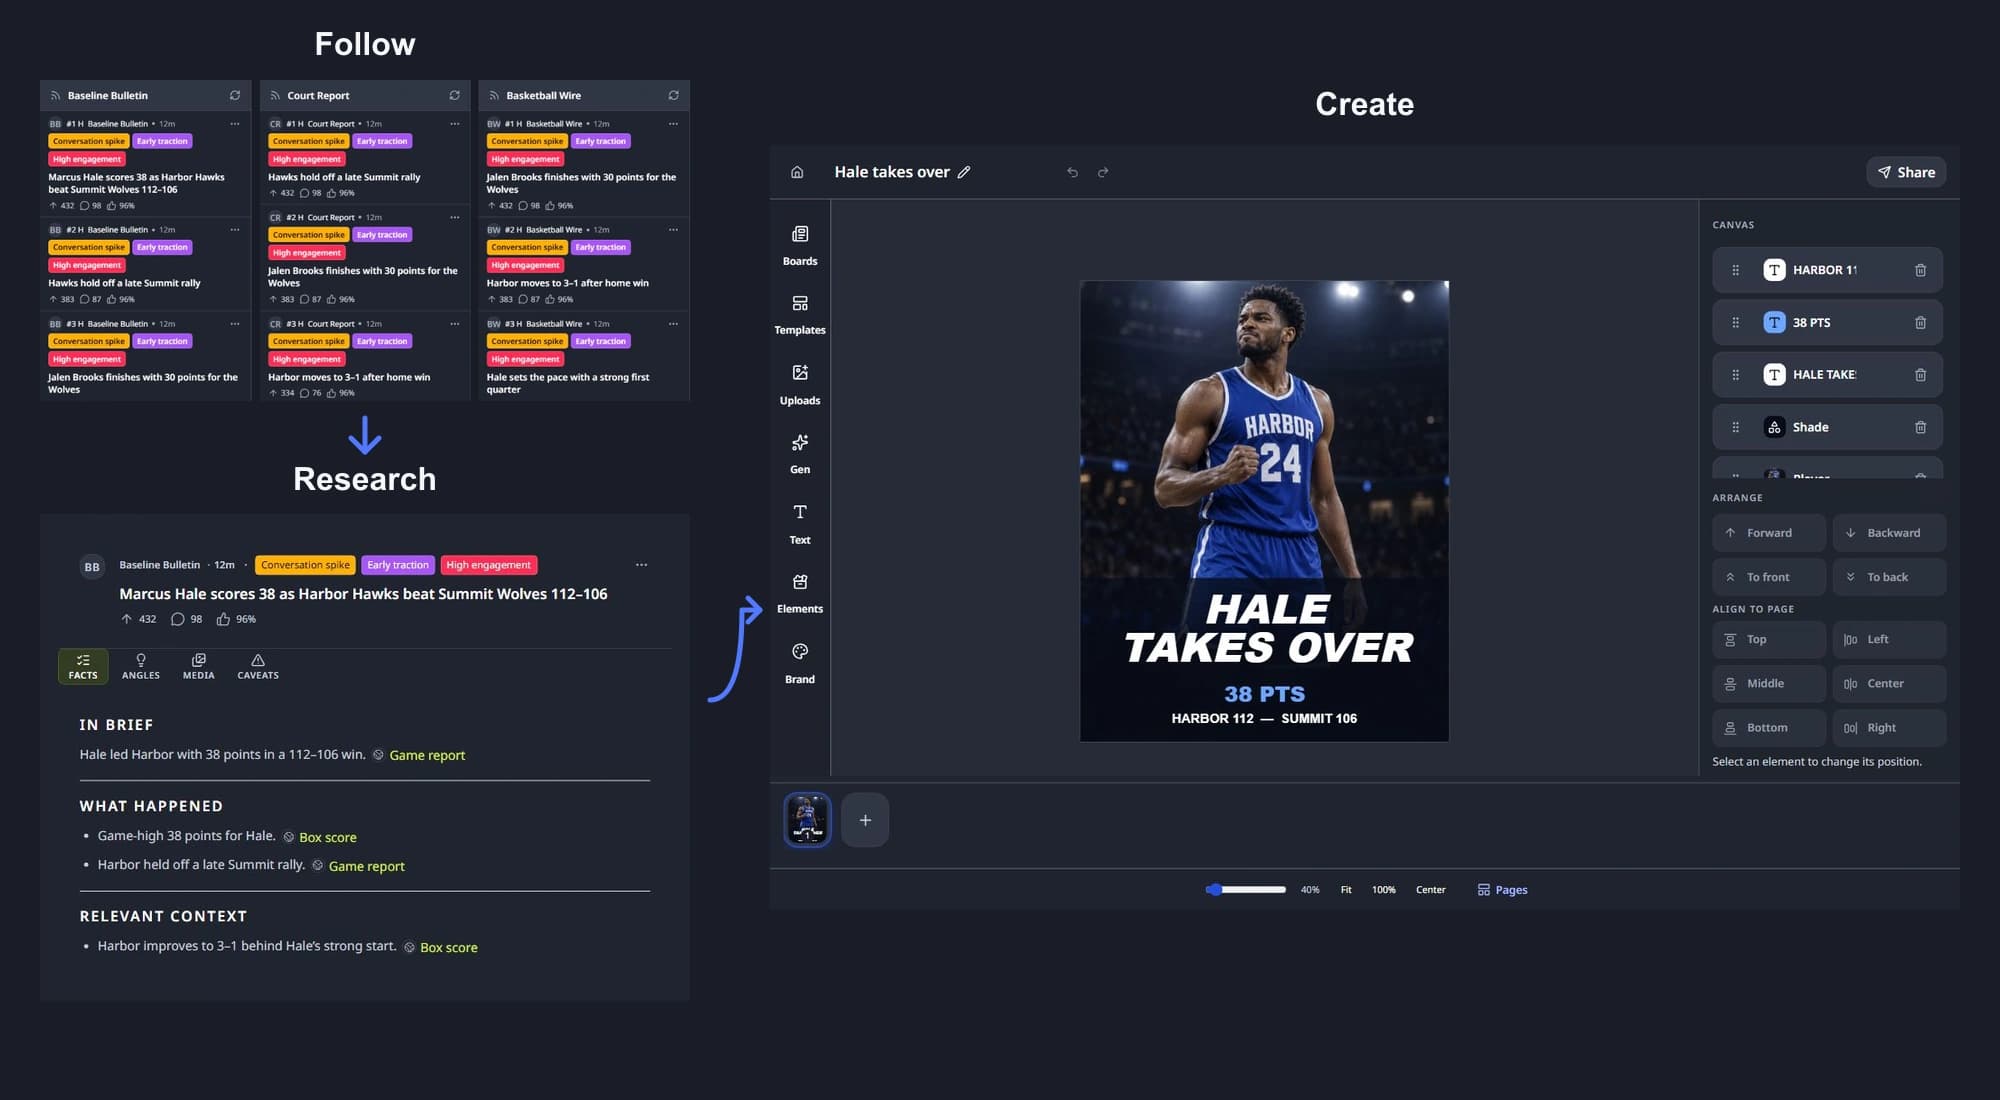Grab the drag handle of Shade layer
This screenshot has width=2000, height=1100.
click(1736, 427)
